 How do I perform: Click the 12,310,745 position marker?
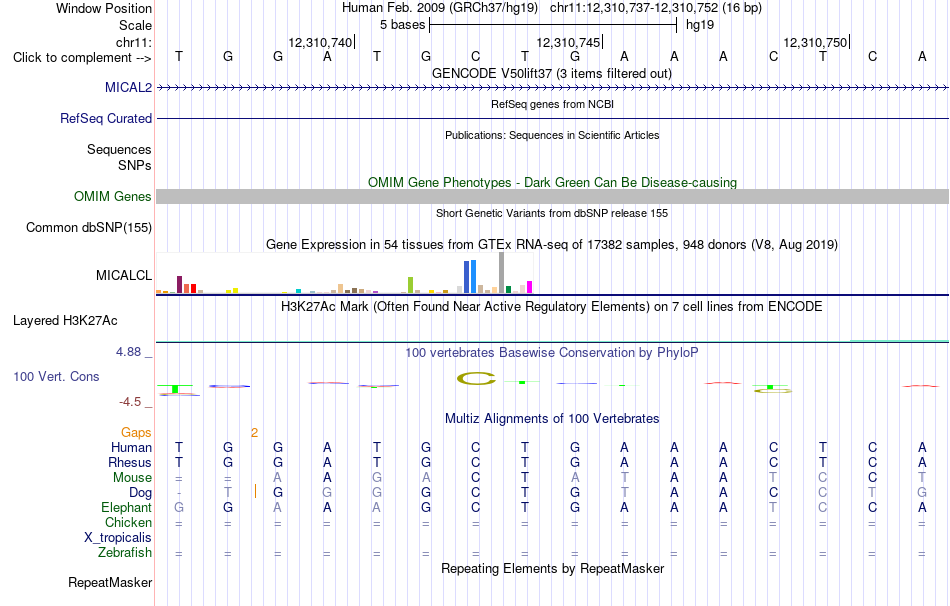[x=568, y=42]
